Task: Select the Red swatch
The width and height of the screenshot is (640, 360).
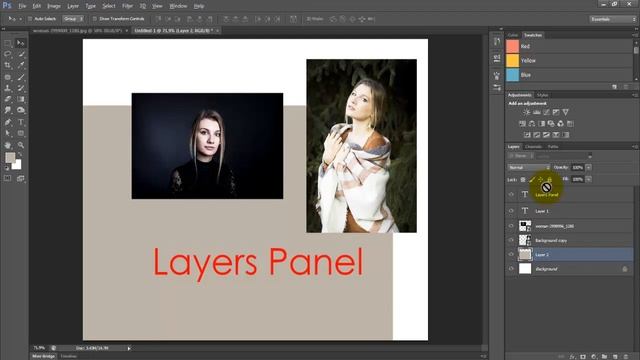Action: tap(512, 46)
